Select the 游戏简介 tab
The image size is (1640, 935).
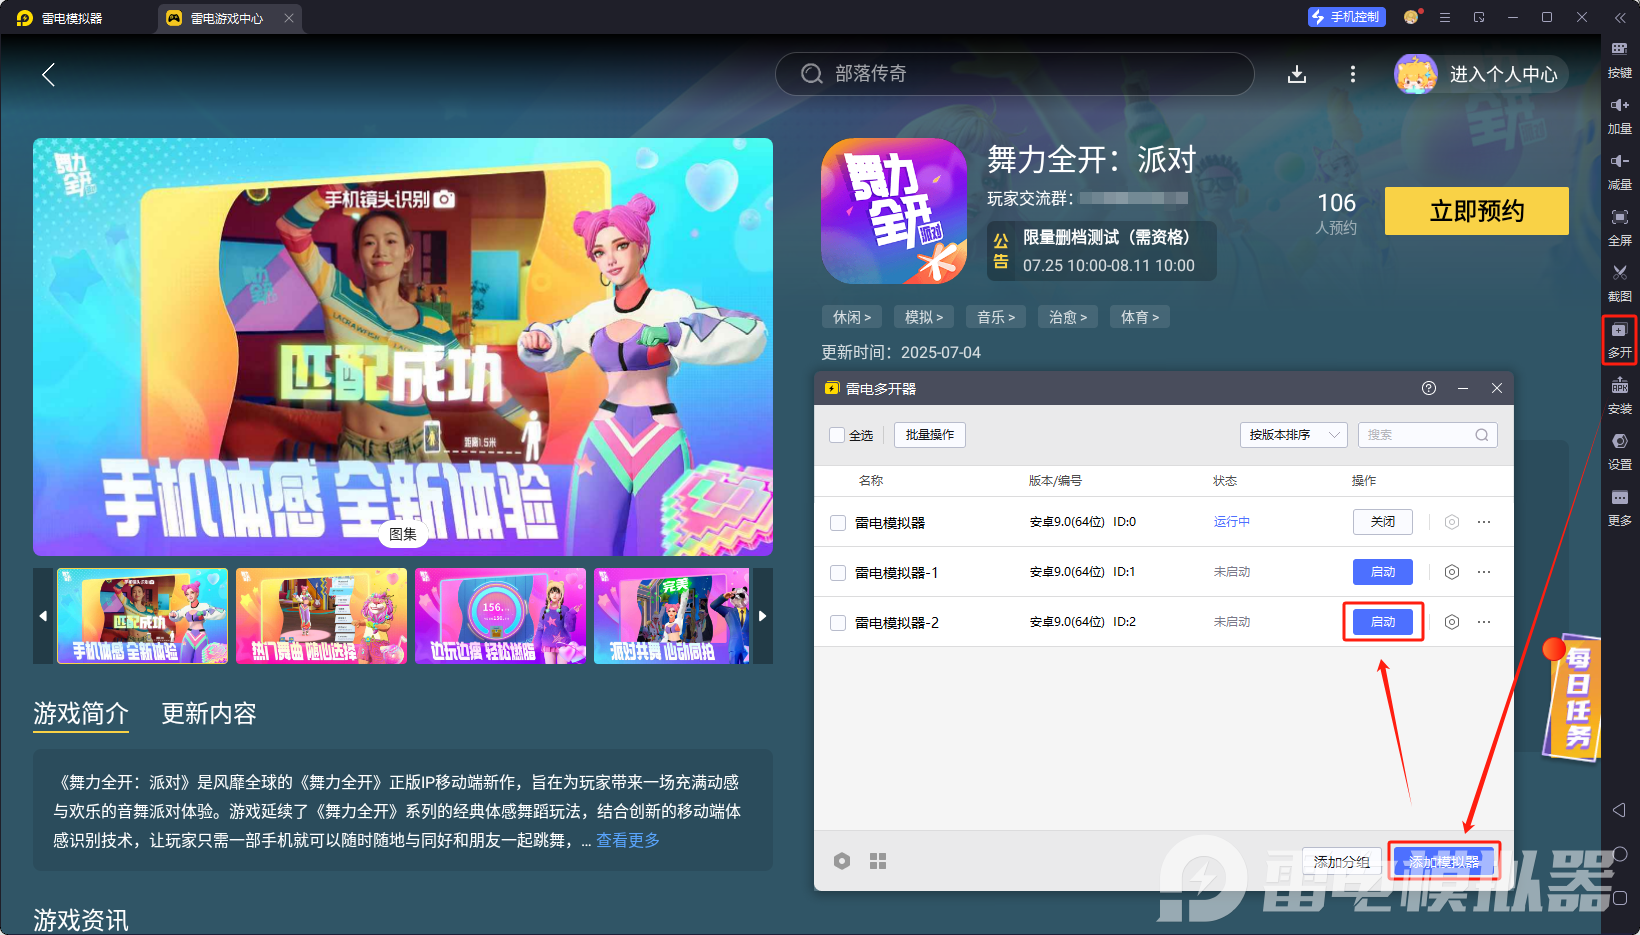tap(81, 713)
